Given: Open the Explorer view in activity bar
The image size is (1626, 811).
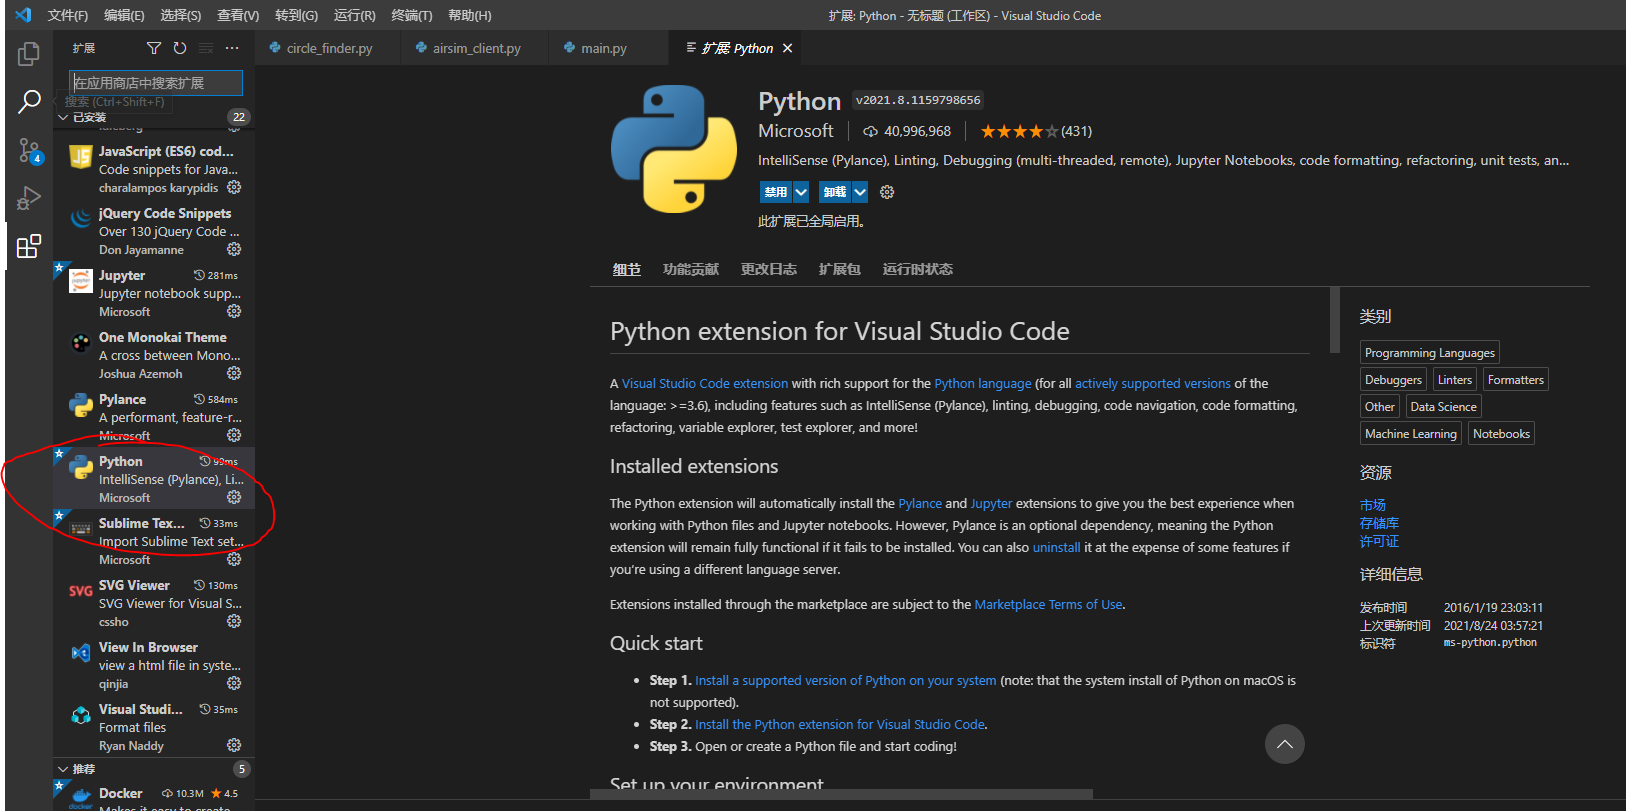Looking at the screenshot, I should 29,53.
